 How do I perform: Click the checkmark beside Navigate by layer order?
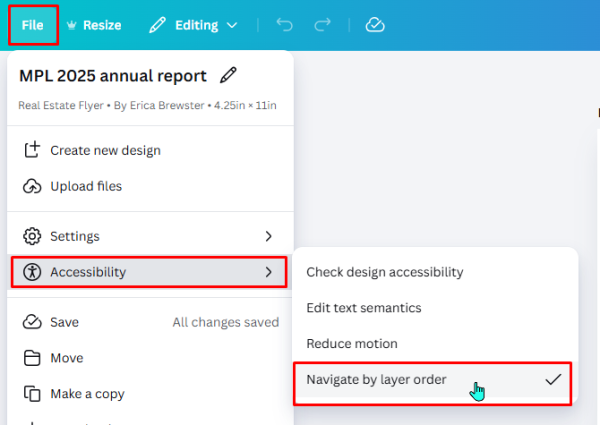(x=553, y=379)
